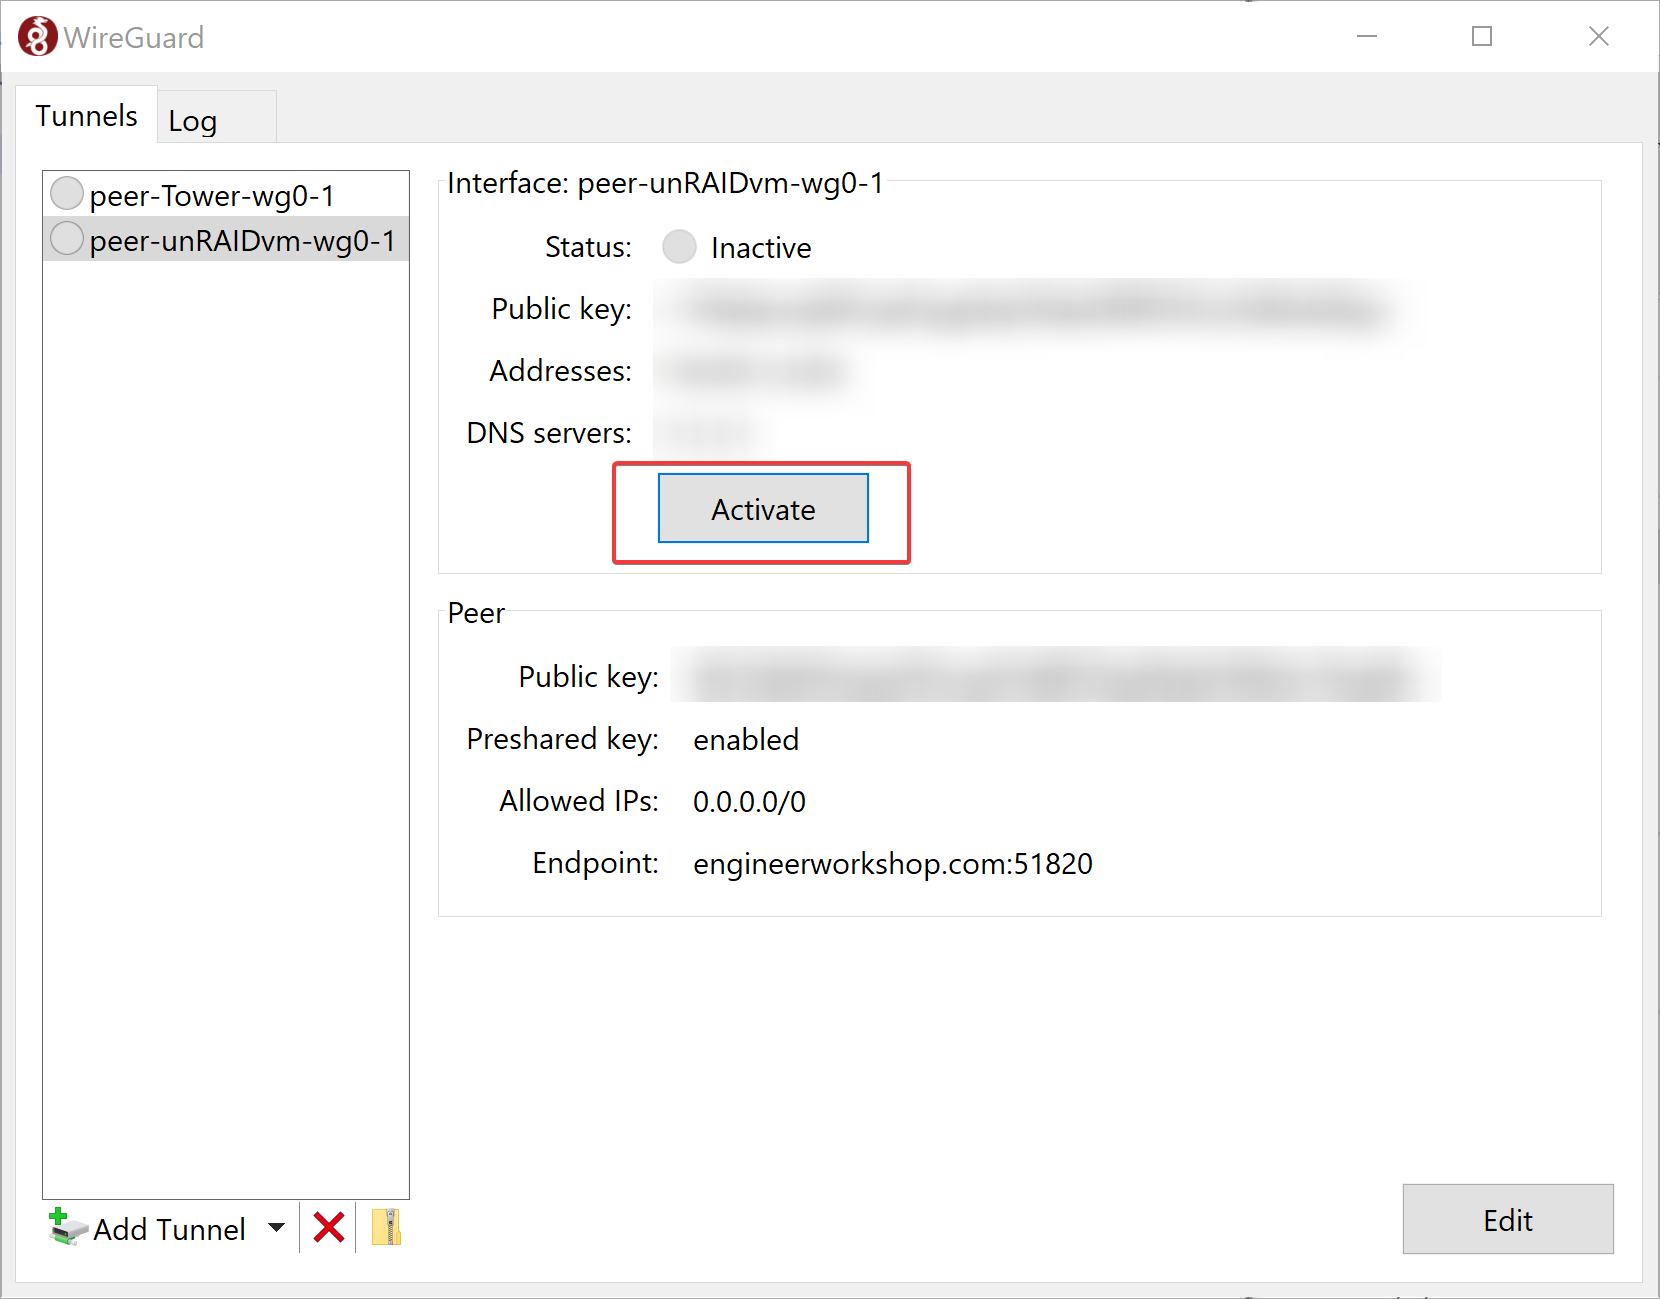Click the Endpoint value engineerworkshop.com:51820

tap(892, 863)
